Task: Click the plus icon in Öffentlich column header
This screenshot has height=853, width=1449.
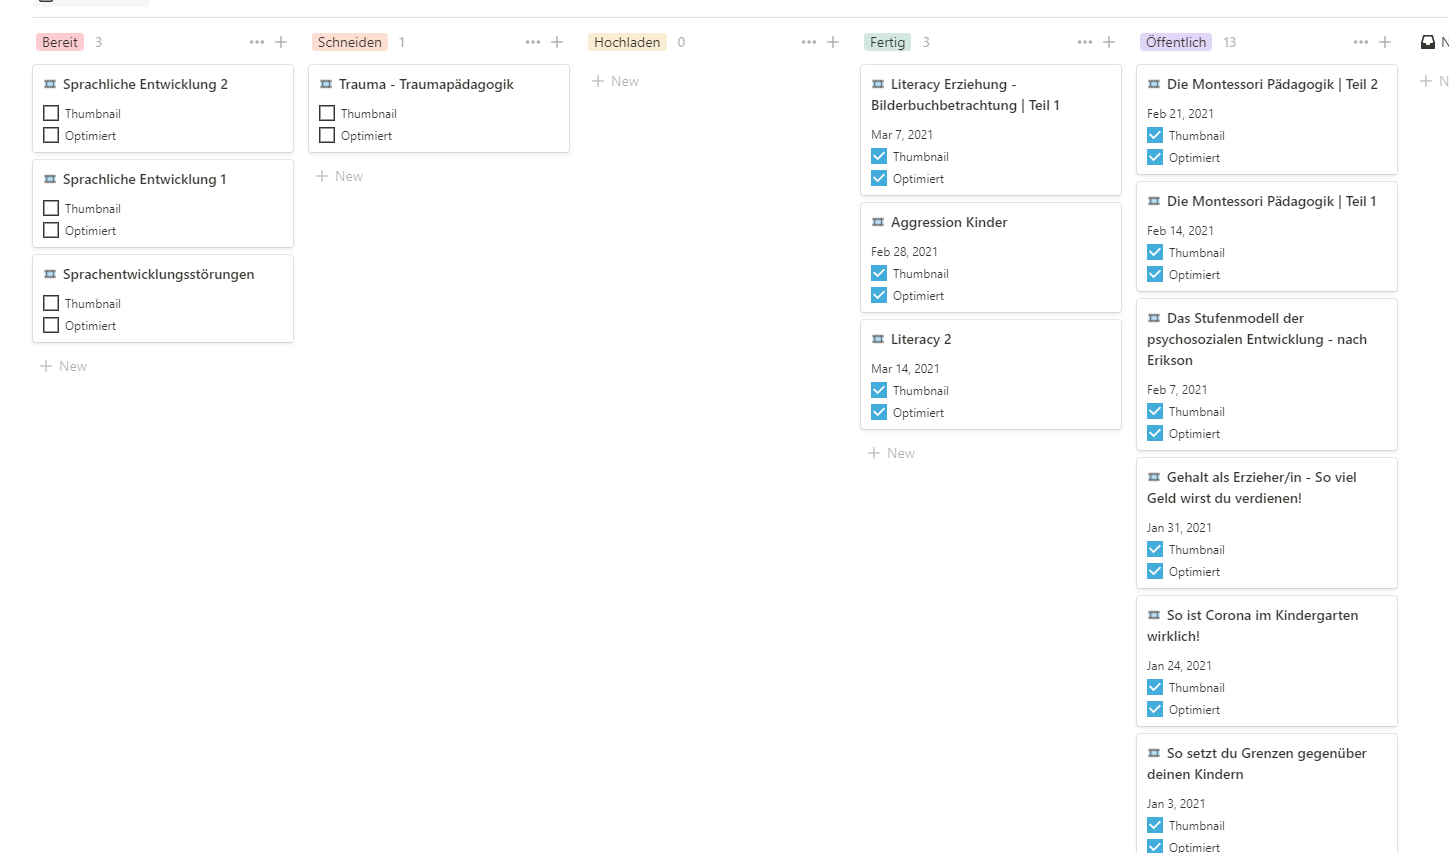Action: click(x=1385, y=42)
